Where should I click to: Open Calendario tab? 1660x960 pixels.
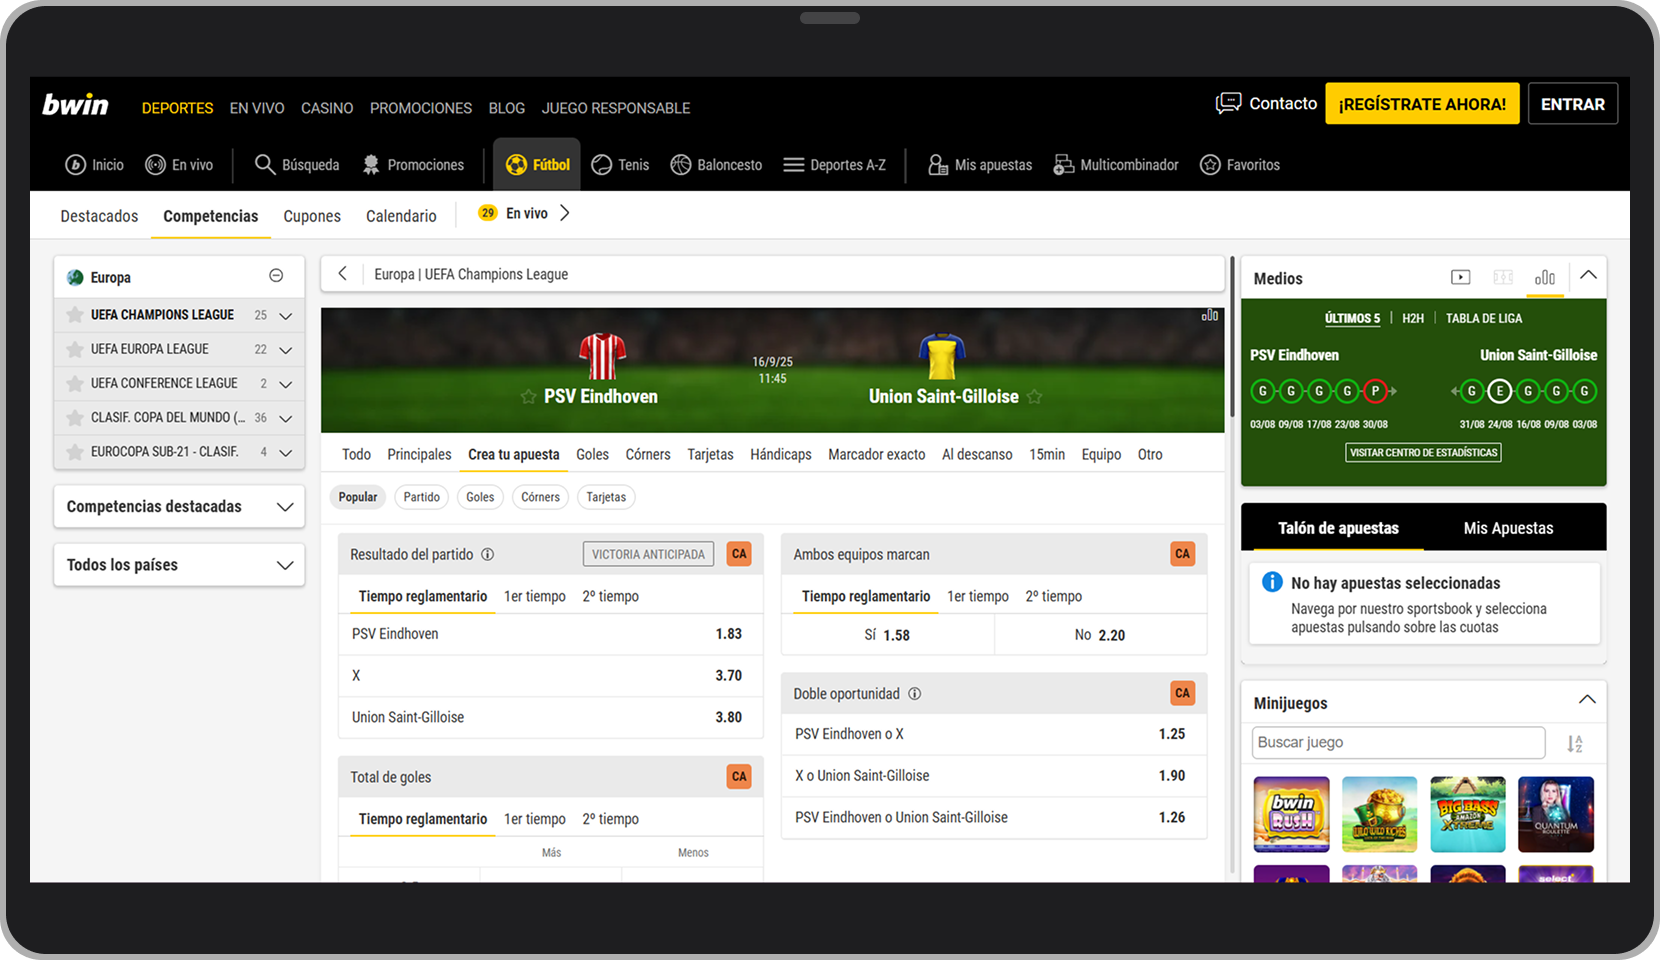coord(401,216)
